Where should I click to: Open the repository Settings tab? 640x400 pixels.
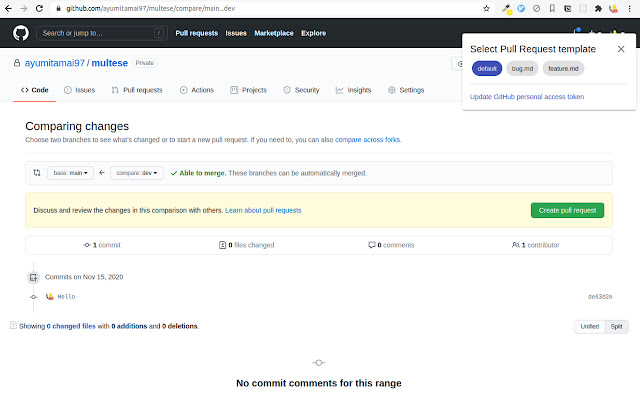(x=406, y=90)
